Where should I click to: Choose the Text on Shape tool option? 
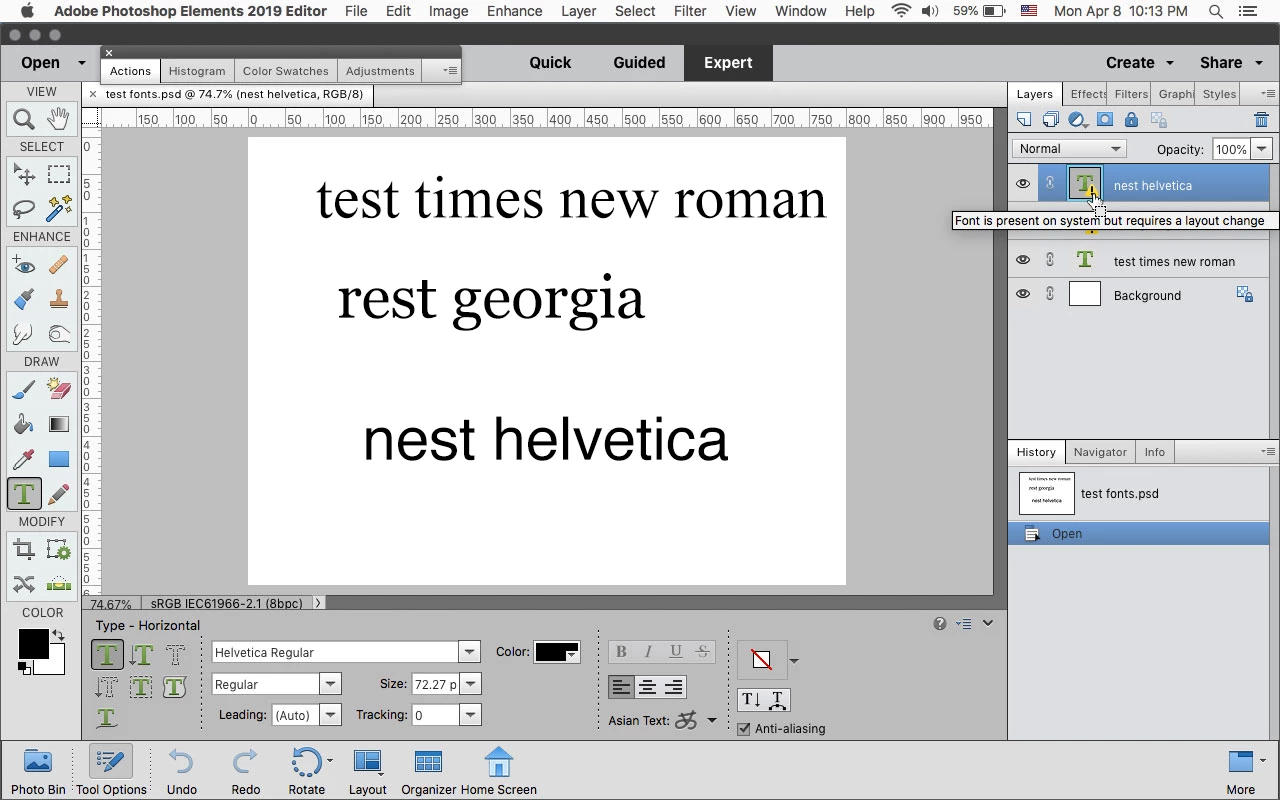[174, 687]
